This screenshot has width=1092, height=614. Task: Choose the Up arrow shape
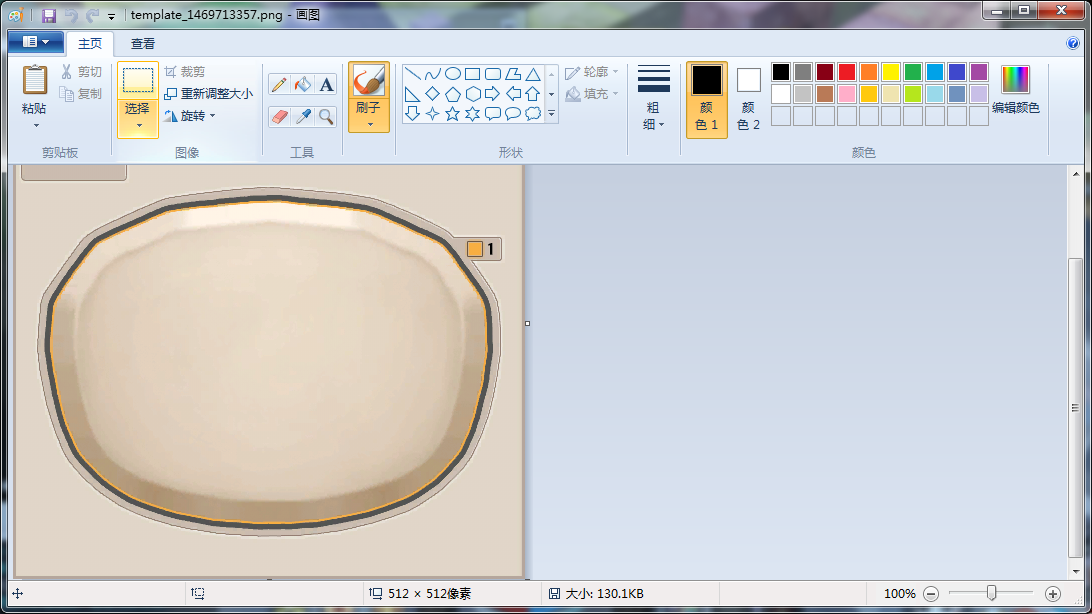pos(533,93)
